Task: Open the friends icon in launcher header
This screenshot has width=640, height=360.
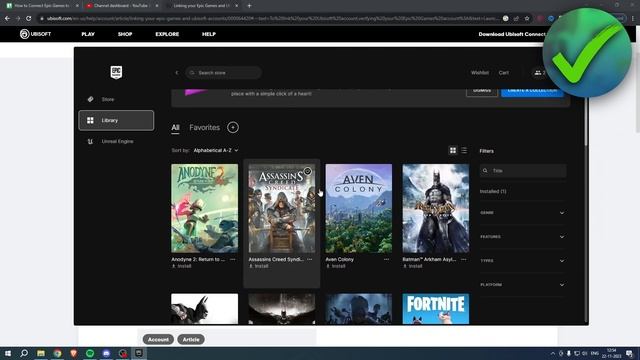Action: coord(538,73)
